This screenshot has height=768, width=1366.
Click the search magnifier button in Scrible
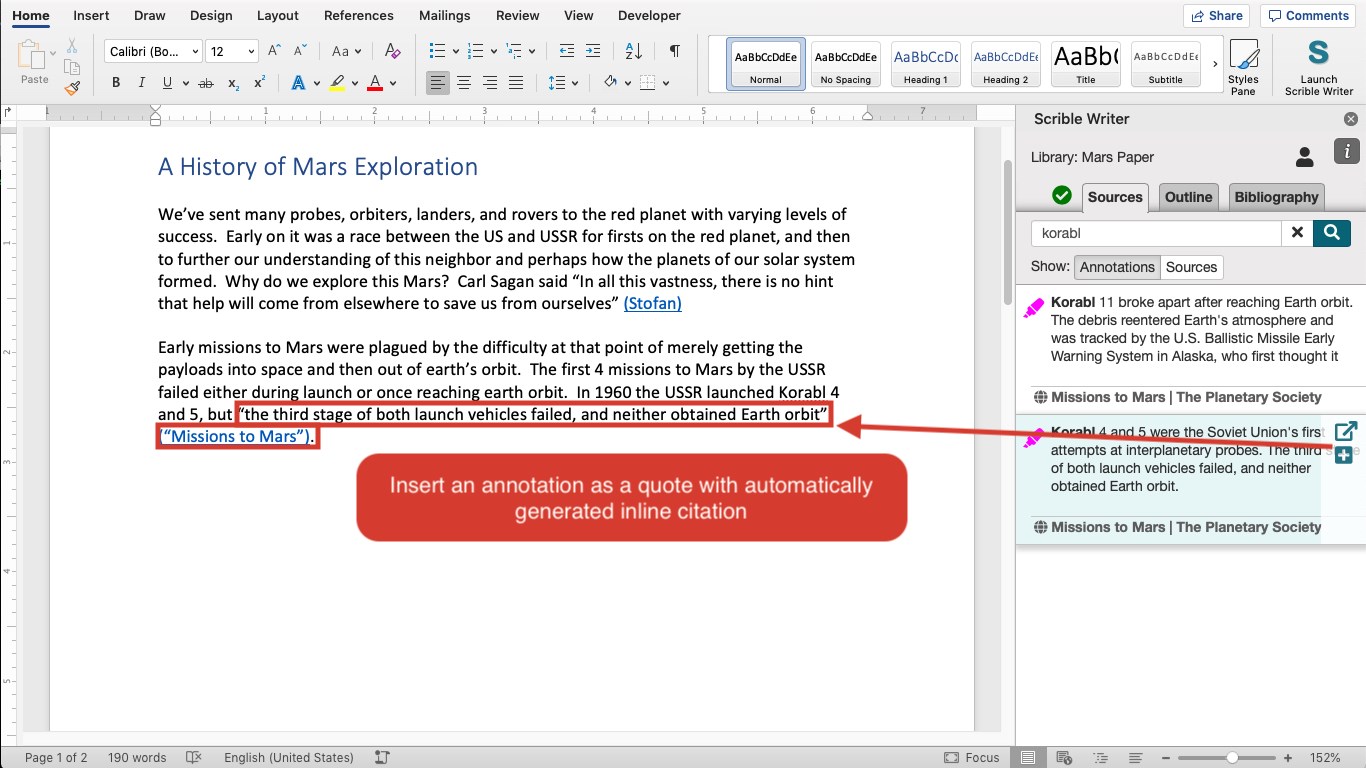click(x=1331, y=233)
